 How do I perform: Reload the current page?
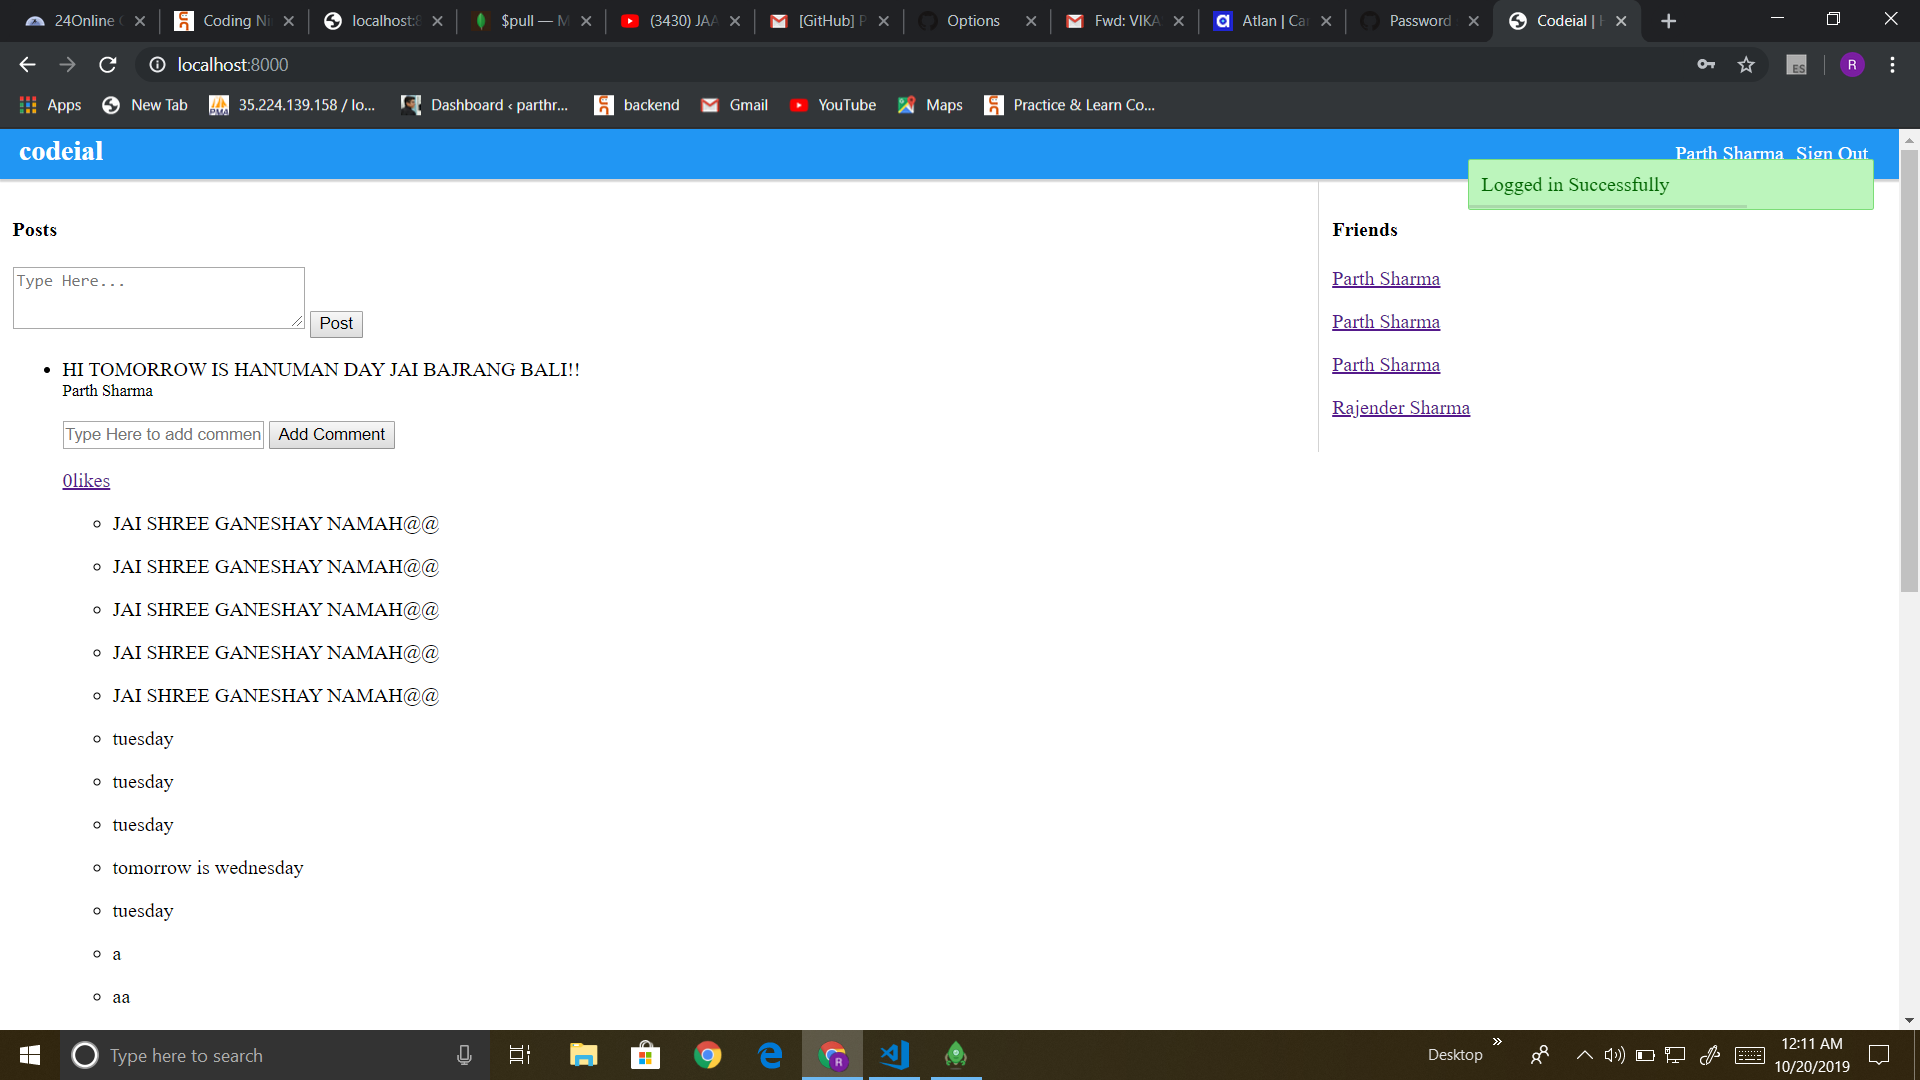pyautogui.click(x=108, y=64)
